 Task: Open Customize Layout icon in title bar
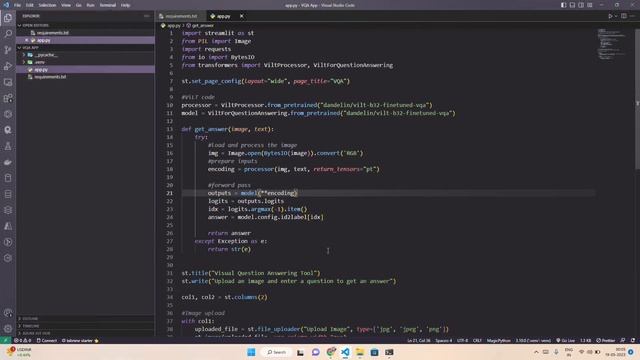pyautogui.click(x=590, y=5)
